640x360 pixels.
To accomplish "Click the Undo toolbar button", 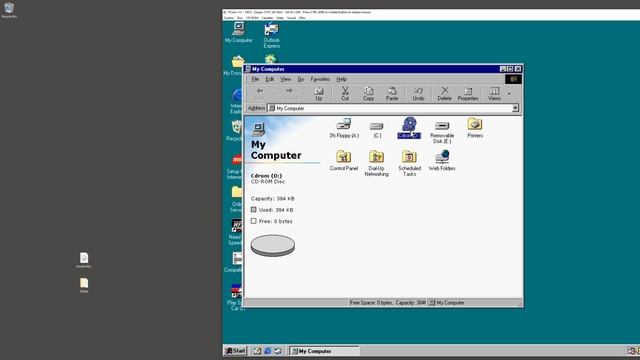I will [x=418, y=93].
